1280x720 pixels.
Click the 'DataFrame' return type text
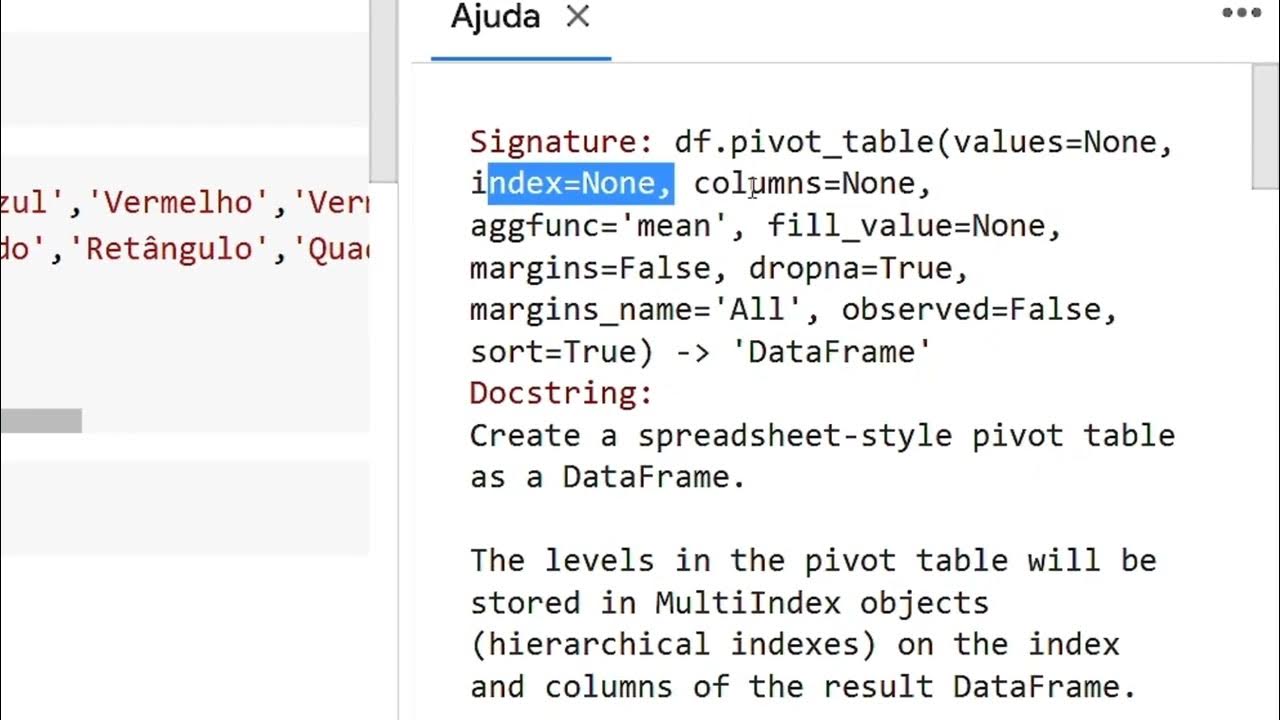[839, 352]
